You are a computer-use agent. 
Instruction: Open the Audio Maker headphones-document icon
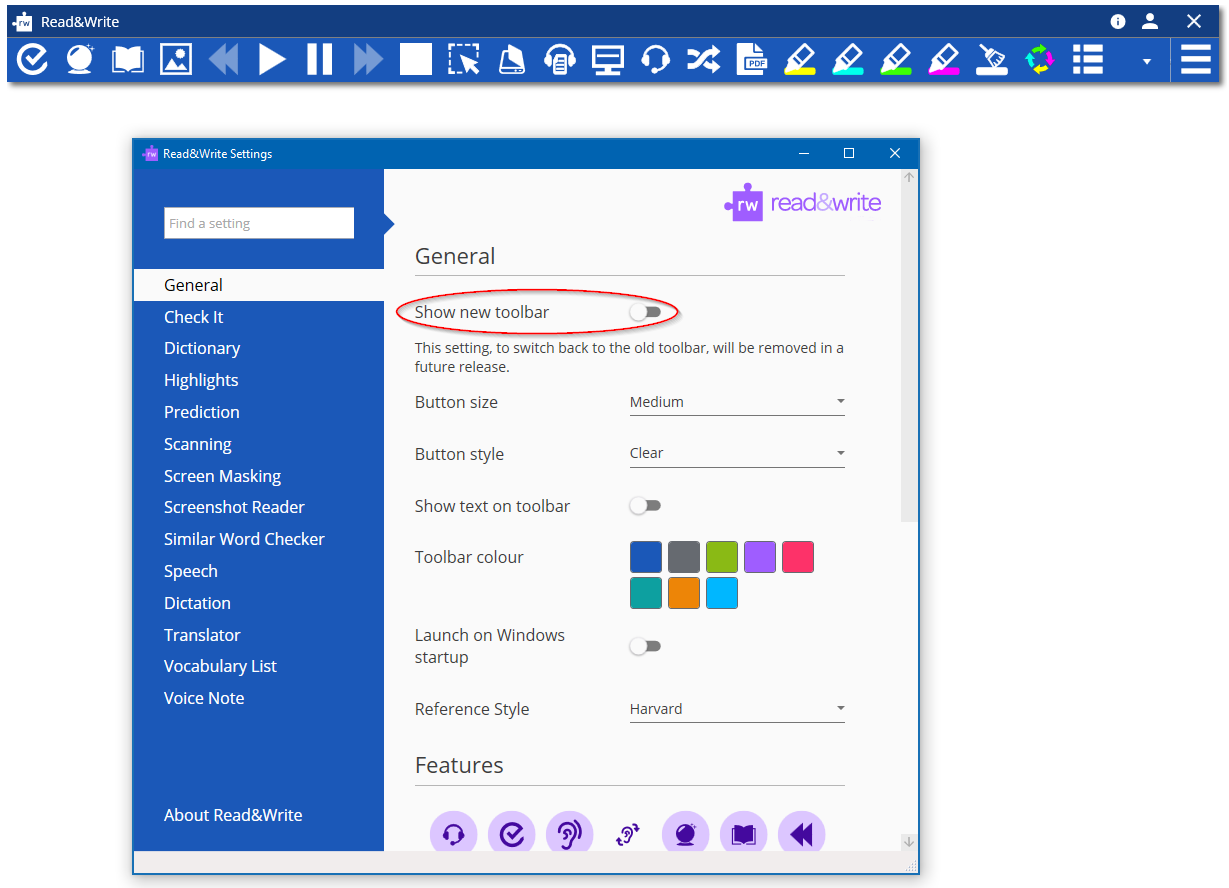[x=559, y=60]
